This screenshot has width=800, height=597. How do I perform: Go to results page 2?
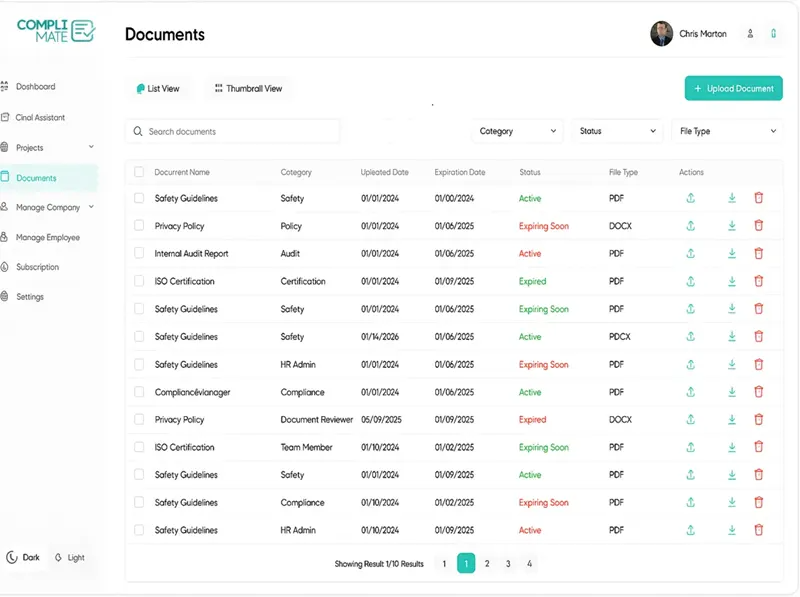tap(487, 563)
